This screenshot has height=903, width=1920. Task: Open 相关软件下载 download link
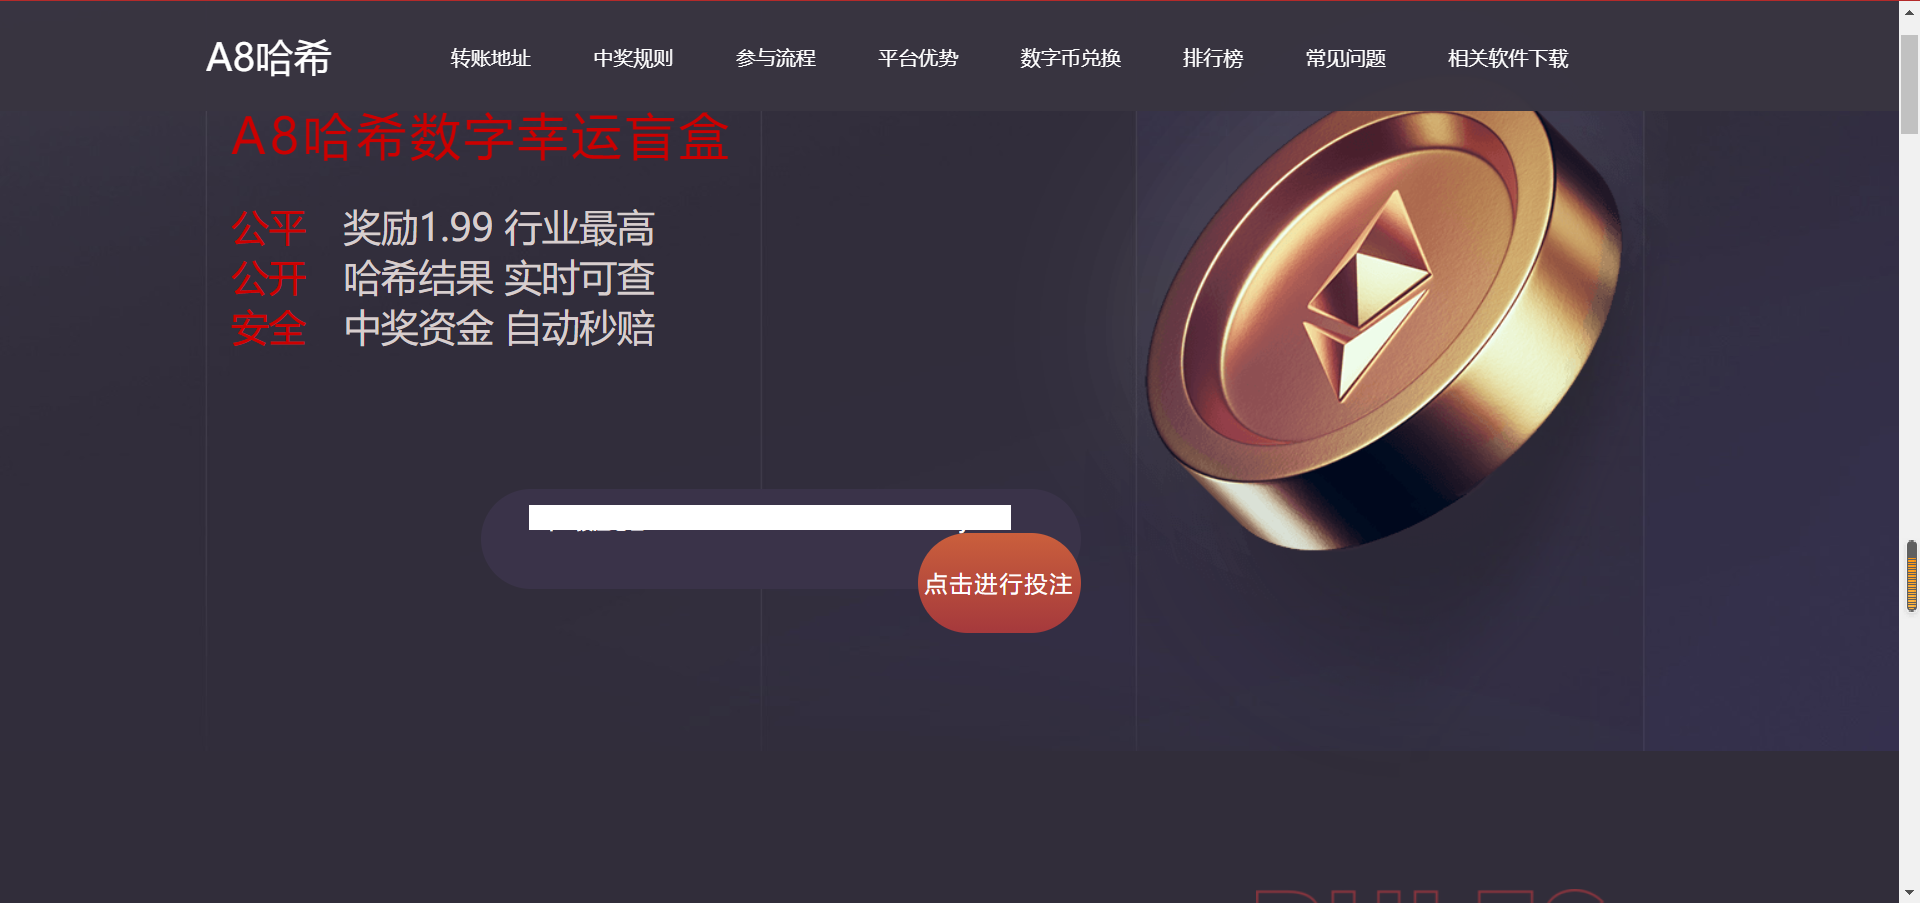click(1508, 58)
